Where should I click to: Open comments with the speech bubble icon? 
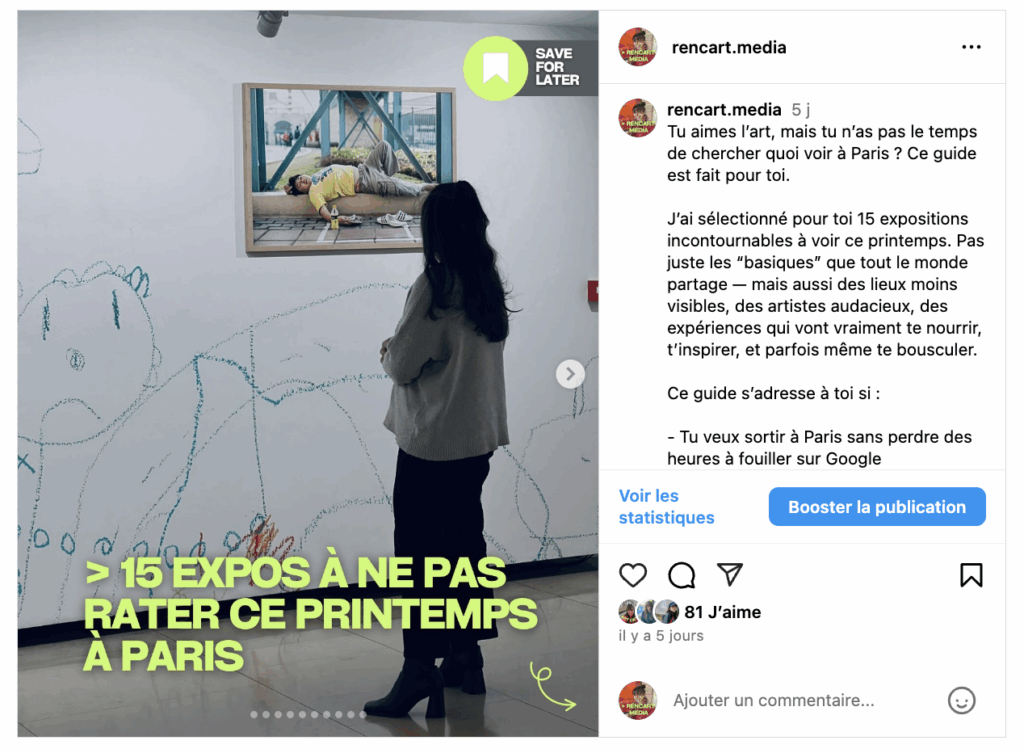681,575
